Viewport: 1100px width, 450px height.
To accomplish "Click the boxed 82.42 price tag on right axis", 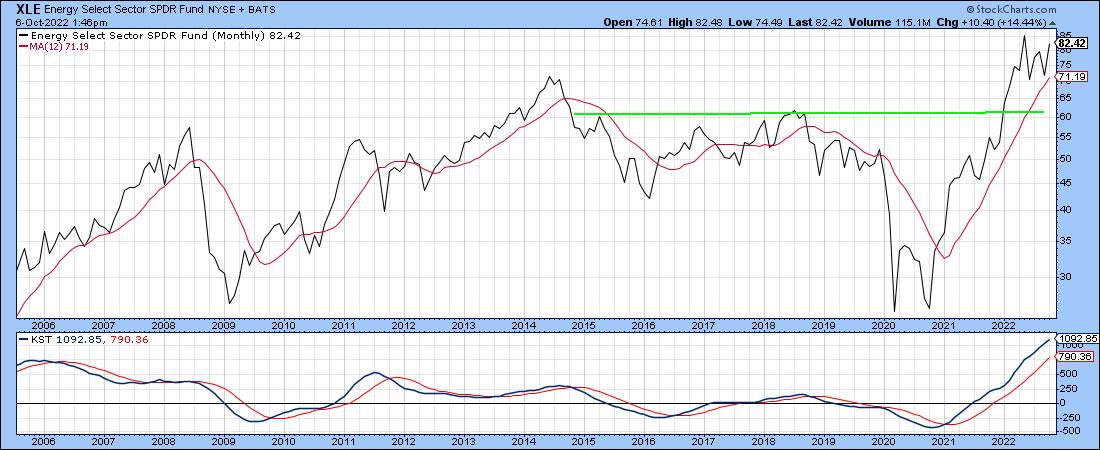I will click(1071, 43).
